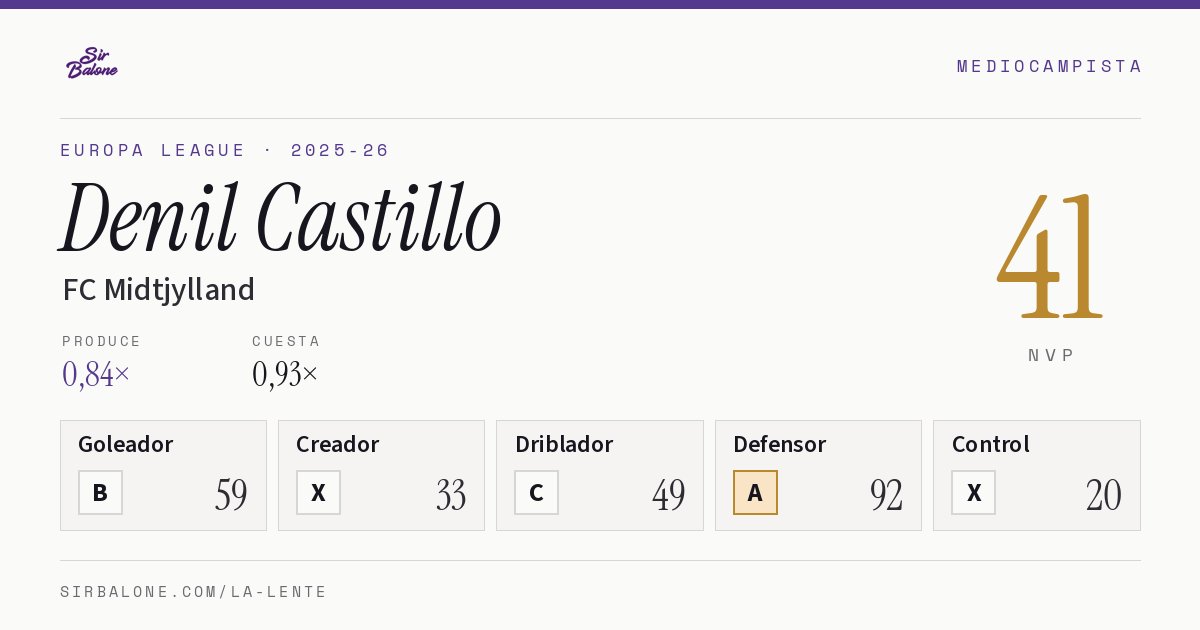The height and width of the screenshot is (630, 1200).
Task: Click the Sir Balone logo
Action: click(x=92, y=63)
